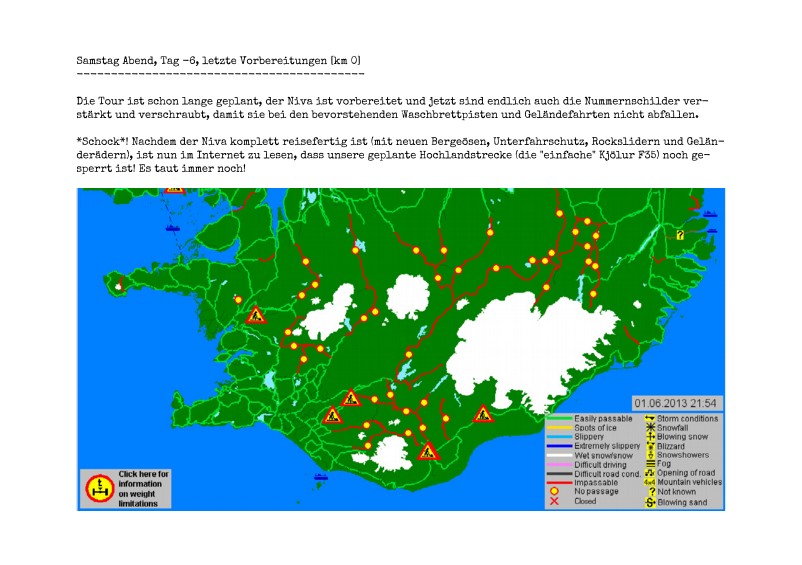
Task: Open the weight limitations information link
Action: tap(145, 488)
